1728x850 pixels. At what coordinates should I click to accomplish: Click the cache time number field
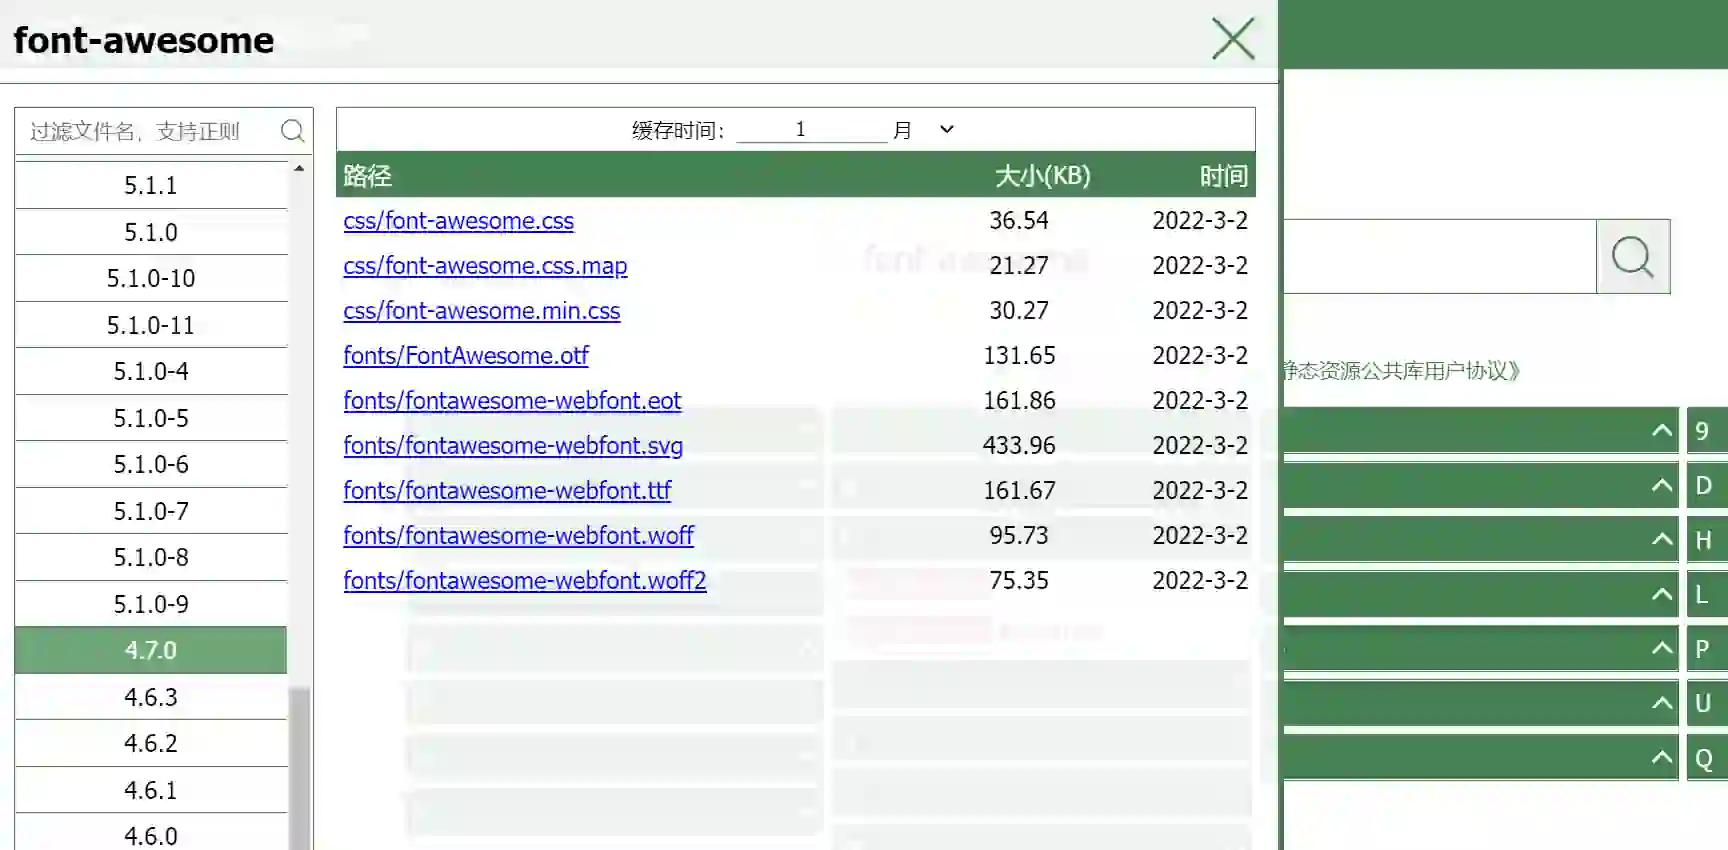810,130
